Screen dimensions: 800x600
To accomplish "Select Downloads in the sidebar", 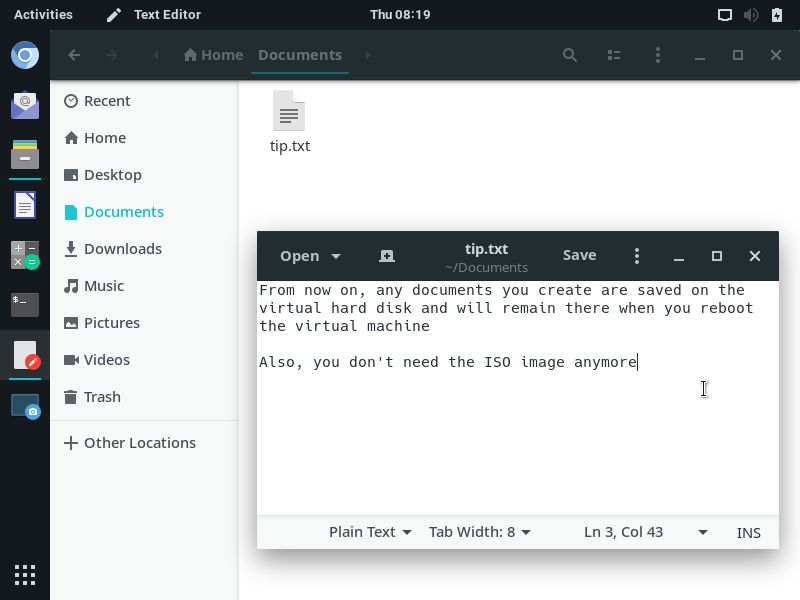I will coord(122,249).
